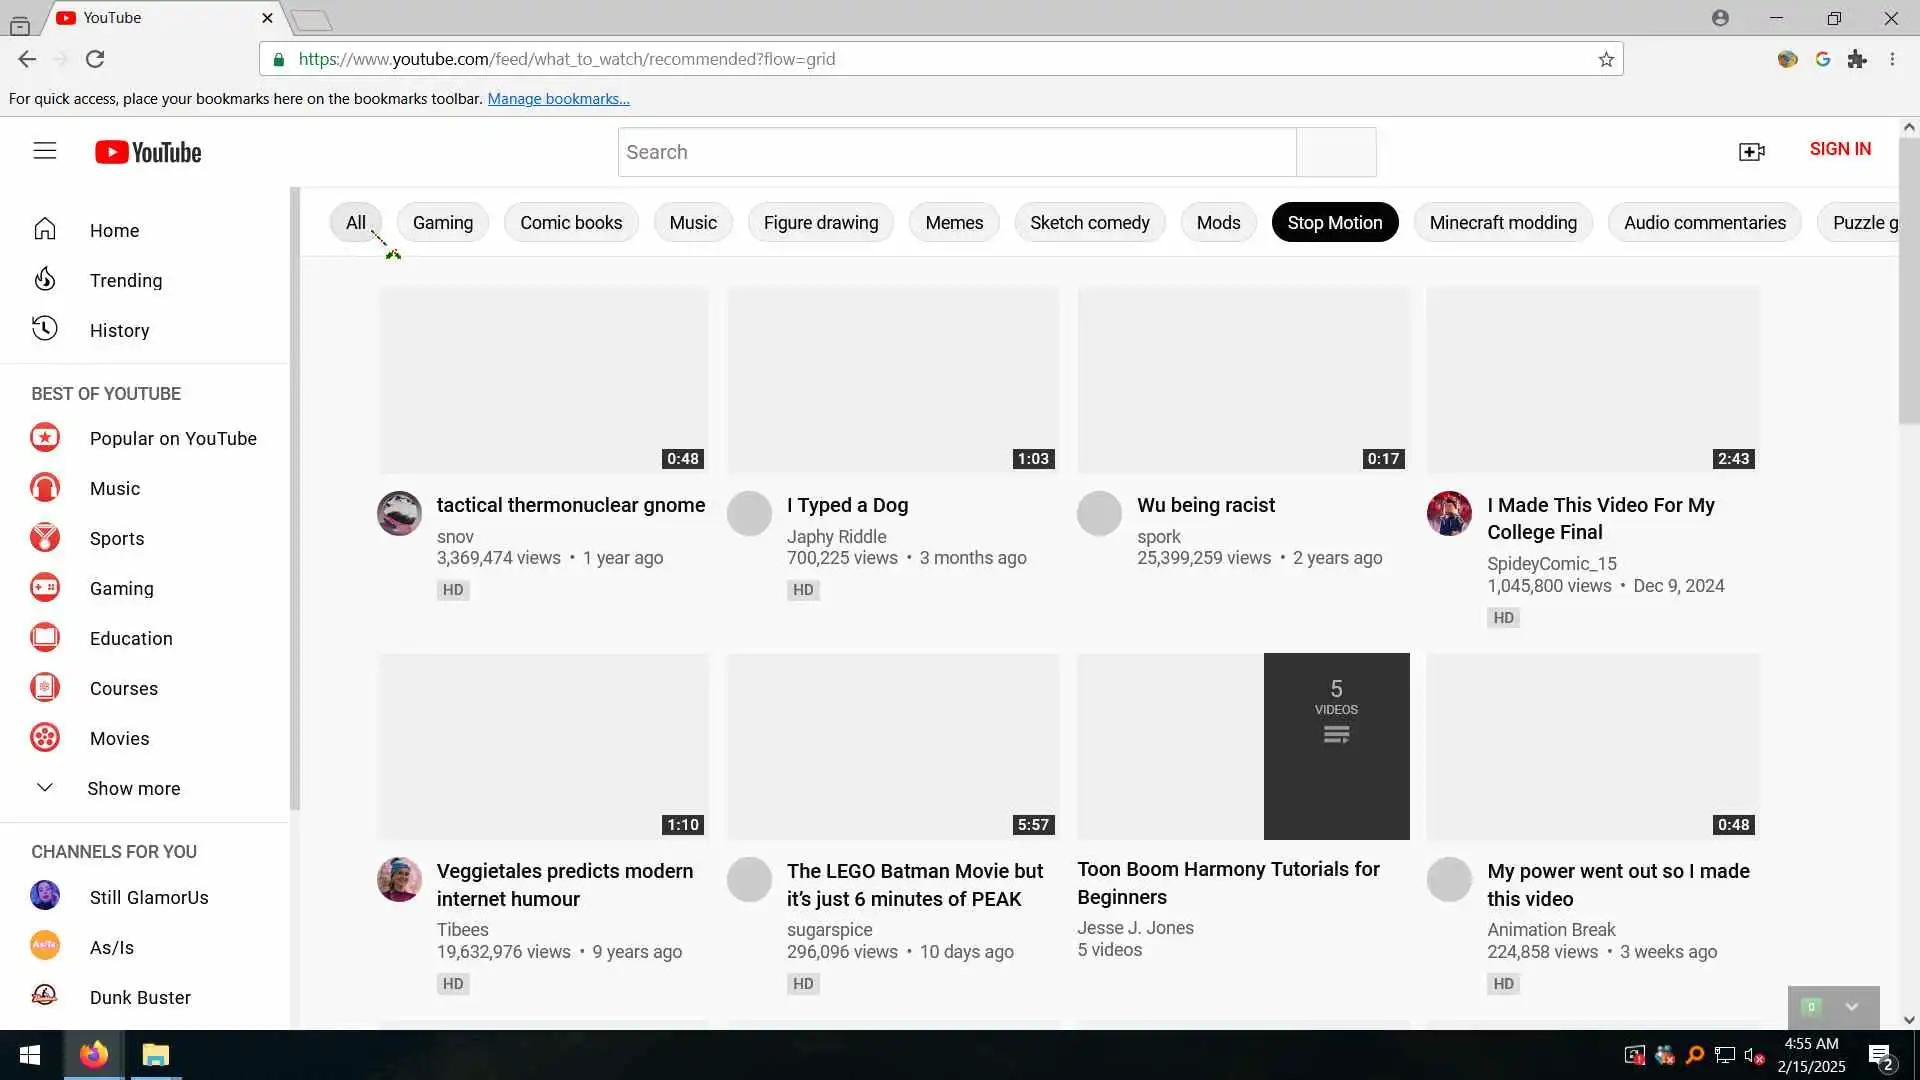The image size is (1920, 1080).
Task: Click the create video camera icon
Action: coord(1751,151)
